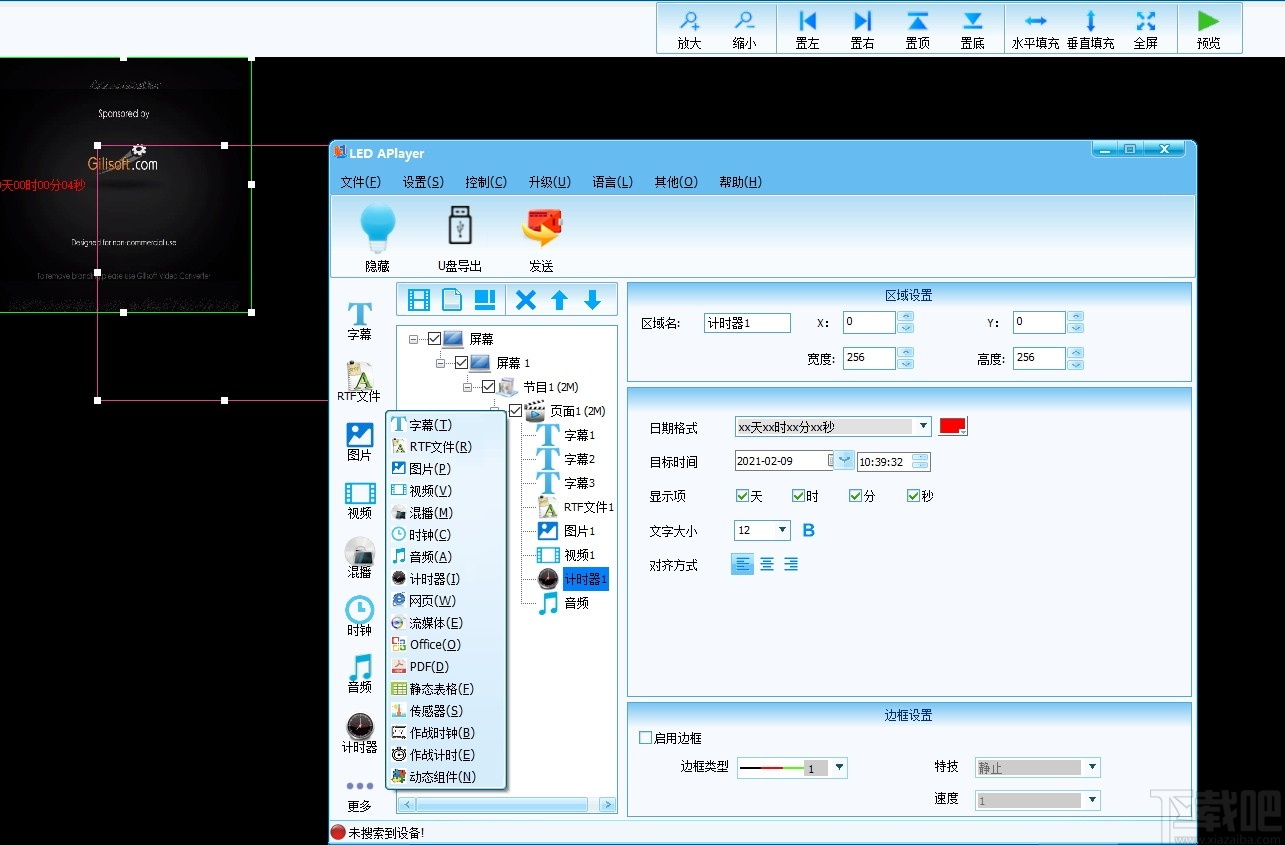This screenshot has height=845, width=1285.
Task: Open the 日期格式 date format dropdown
Action: click(x=924, y=426)
